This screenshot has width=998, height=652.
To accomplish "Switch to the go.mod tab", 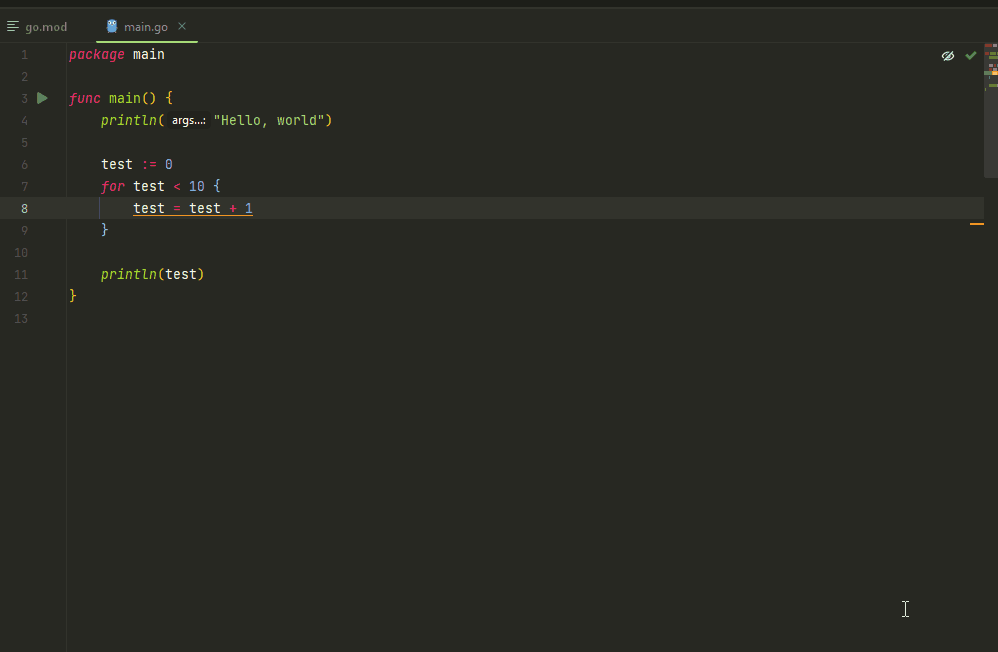I will point(37,27).
